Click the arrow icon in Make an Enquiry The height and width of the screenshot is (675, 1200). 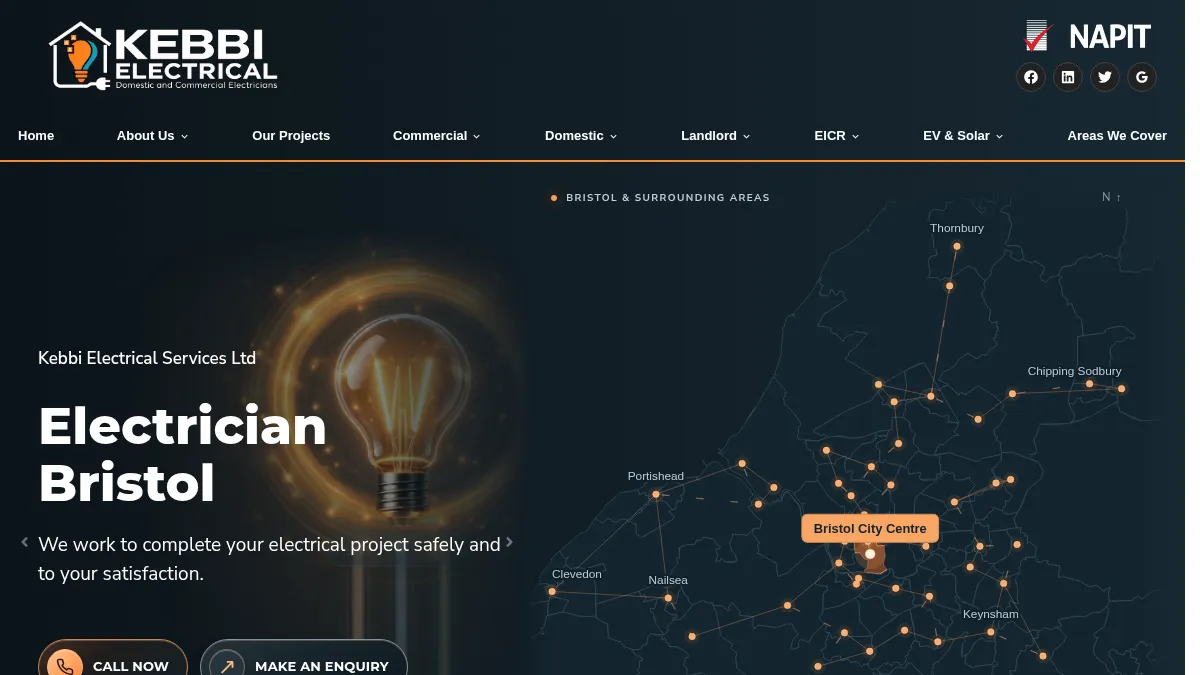[227, 666]
